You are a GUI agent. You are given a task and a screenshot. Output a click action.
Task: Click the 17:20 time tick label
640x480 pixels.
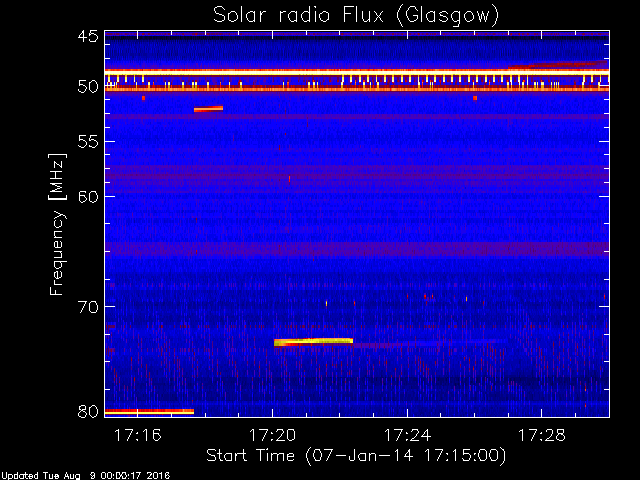pyautogui.click(x=272, y=435)
